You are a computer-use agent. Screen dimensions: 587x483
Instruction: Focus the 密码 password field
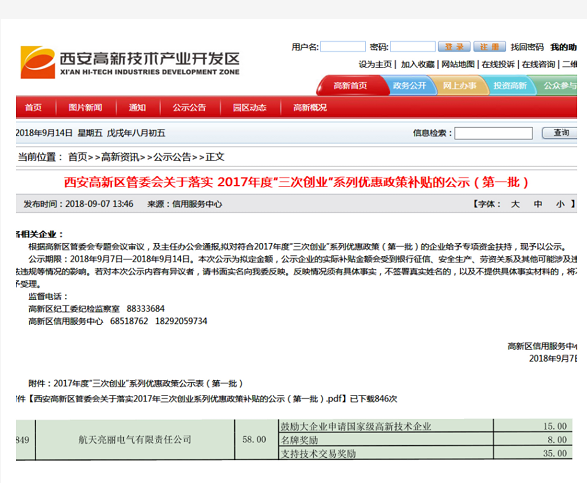(x=413, y=47)
